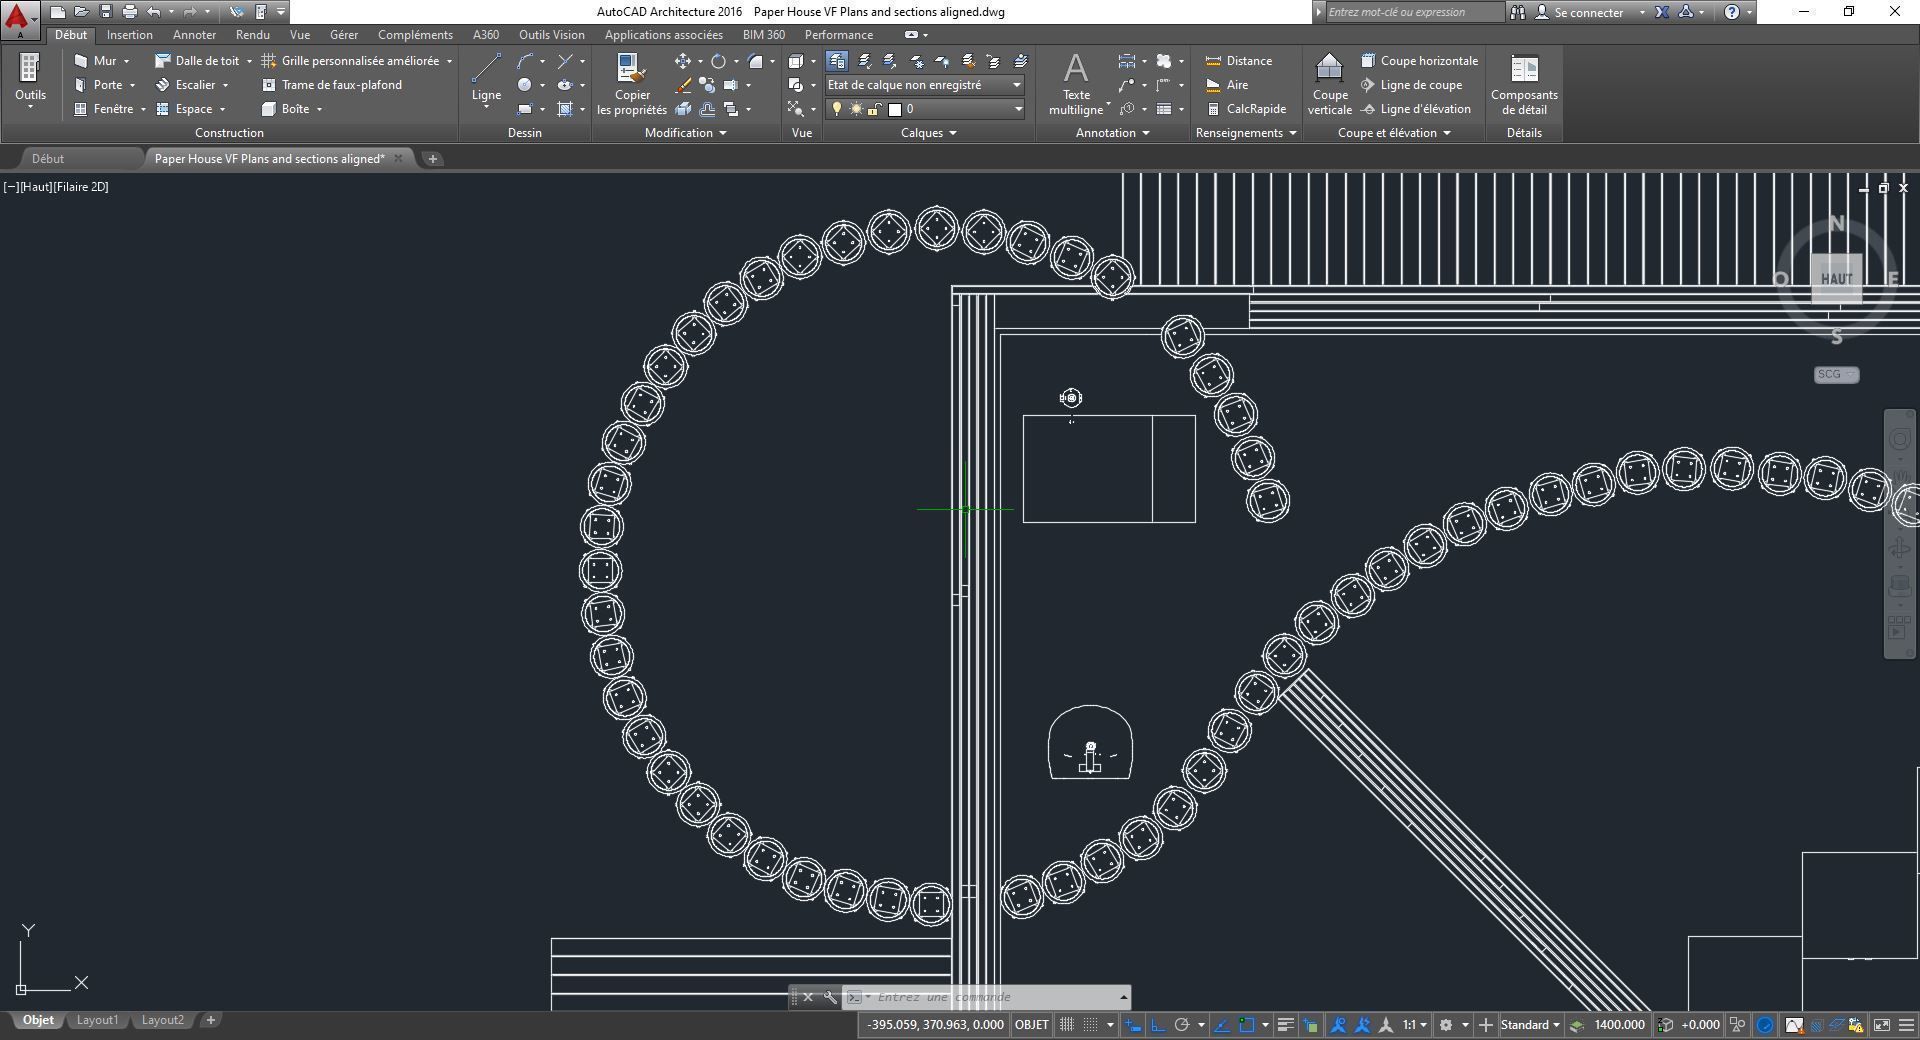The image size is (1920, 1040).
Task: Open Composants de détail
Action: [x=1524, y=84]
